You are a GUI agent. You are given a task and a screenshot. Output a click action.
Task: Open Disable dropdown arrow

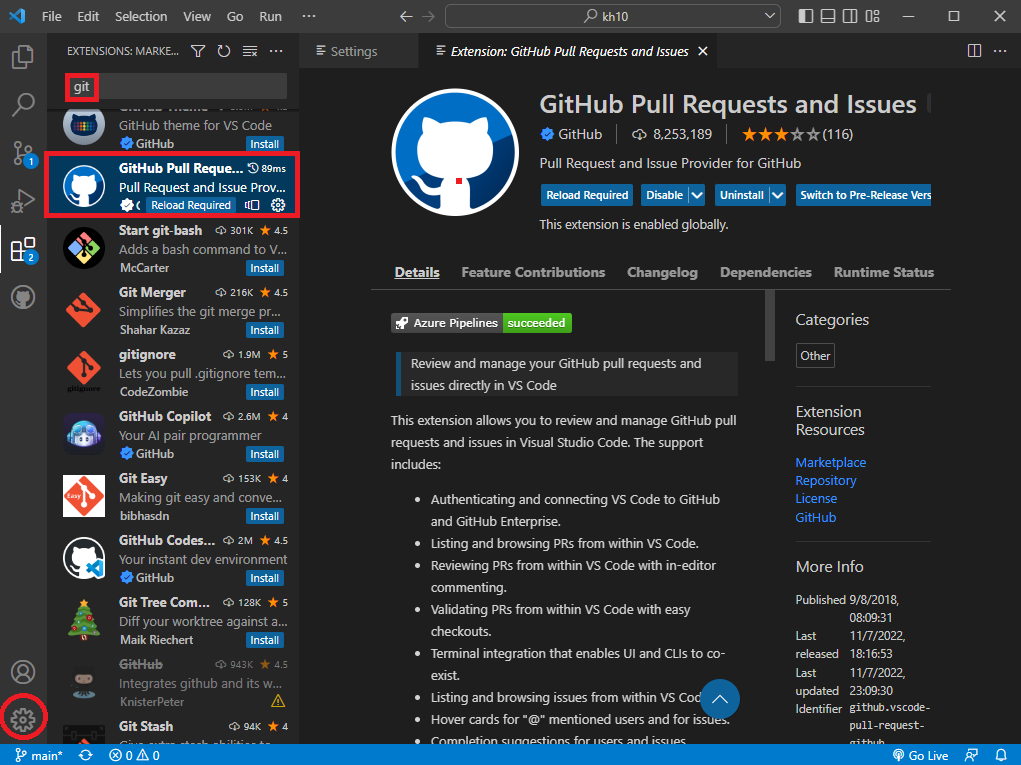point(697,195)
